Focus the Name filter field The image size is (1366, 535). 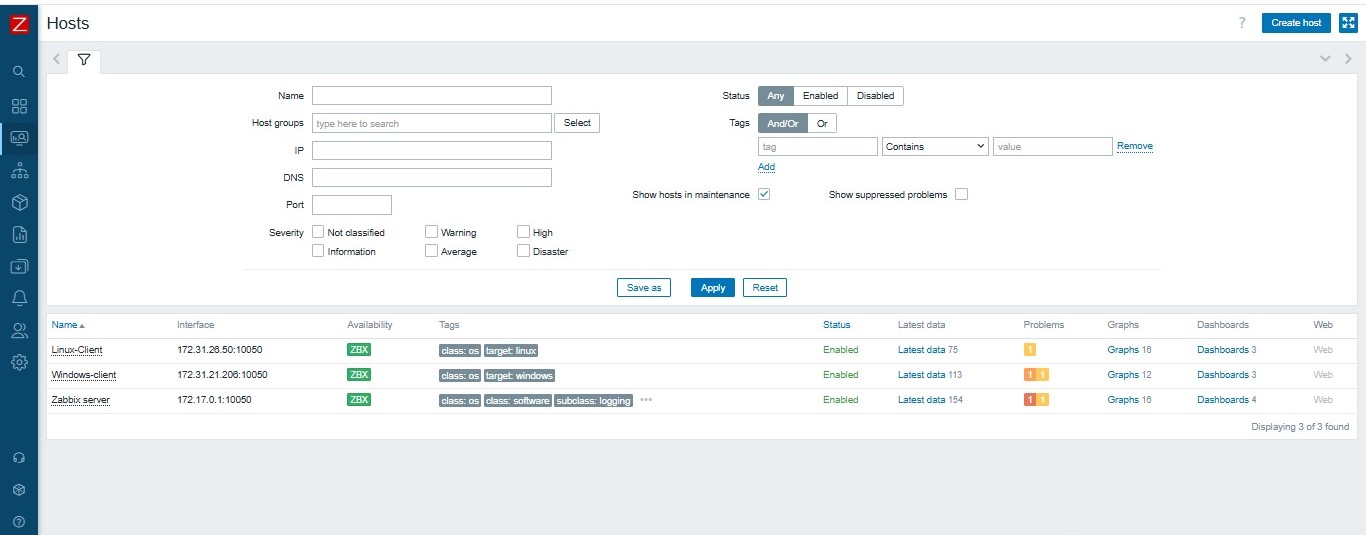432,96
